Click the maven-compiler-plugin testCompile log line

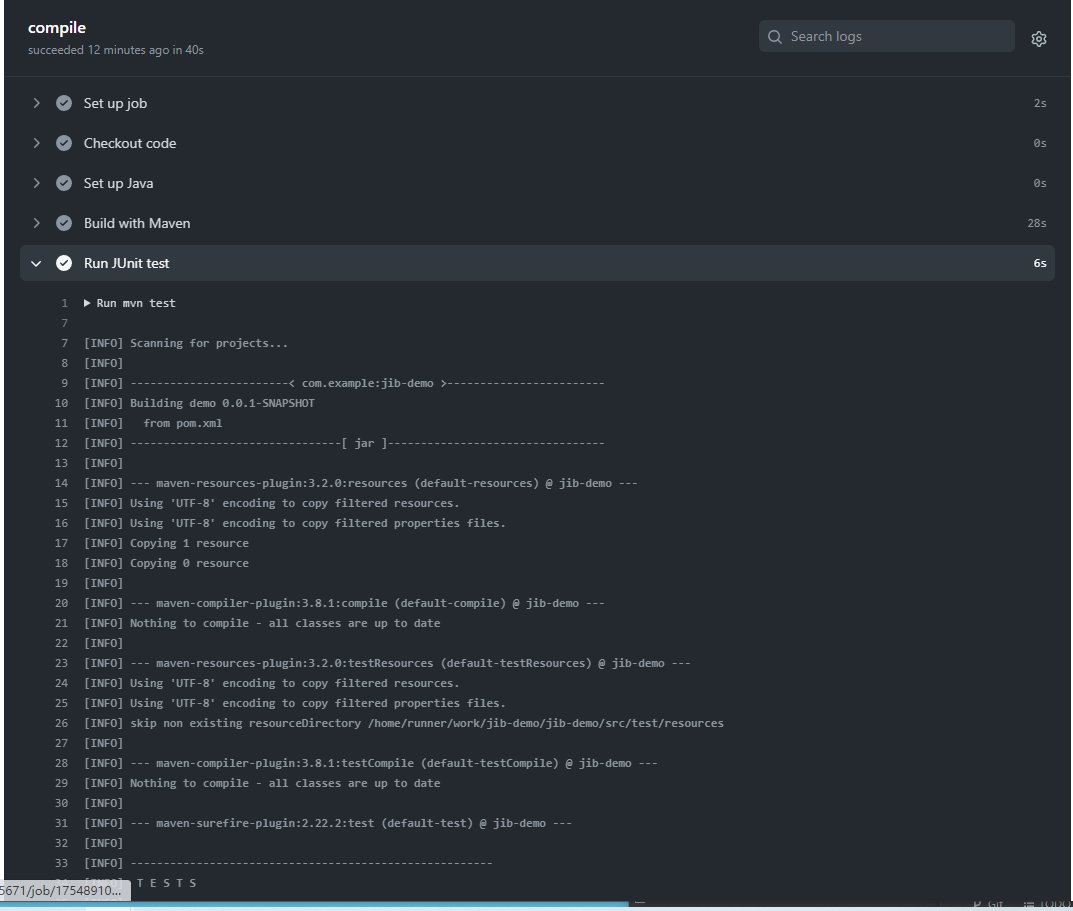tap(370, 763)
